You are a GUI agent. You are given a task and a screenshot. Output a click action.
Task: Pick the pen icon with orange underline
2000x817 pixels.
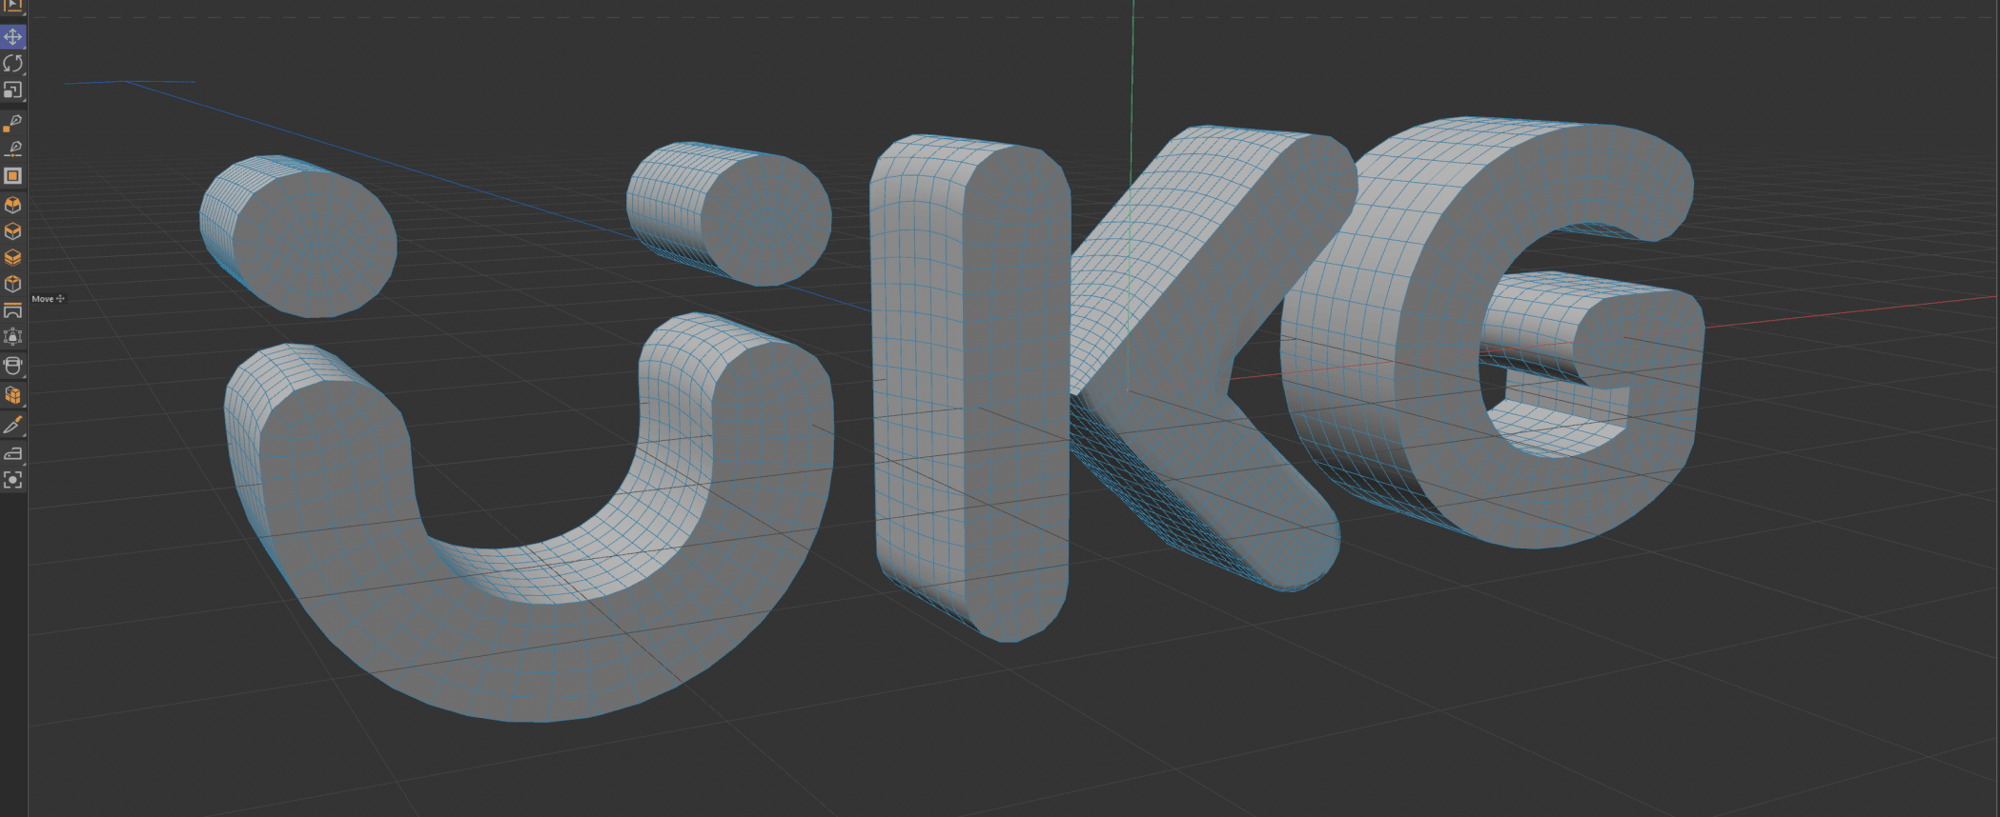click(13, 148)
